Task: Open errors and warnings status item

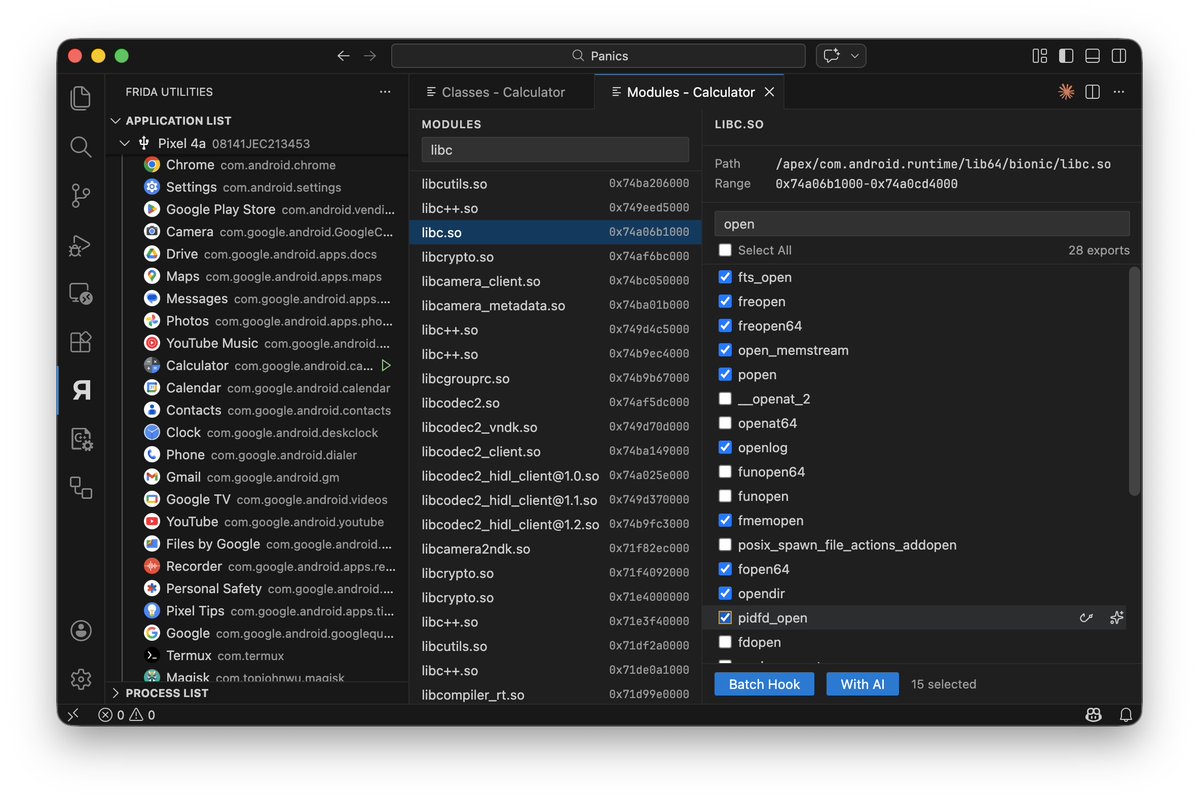Action: pyautogui.click(x=127, y=715)
